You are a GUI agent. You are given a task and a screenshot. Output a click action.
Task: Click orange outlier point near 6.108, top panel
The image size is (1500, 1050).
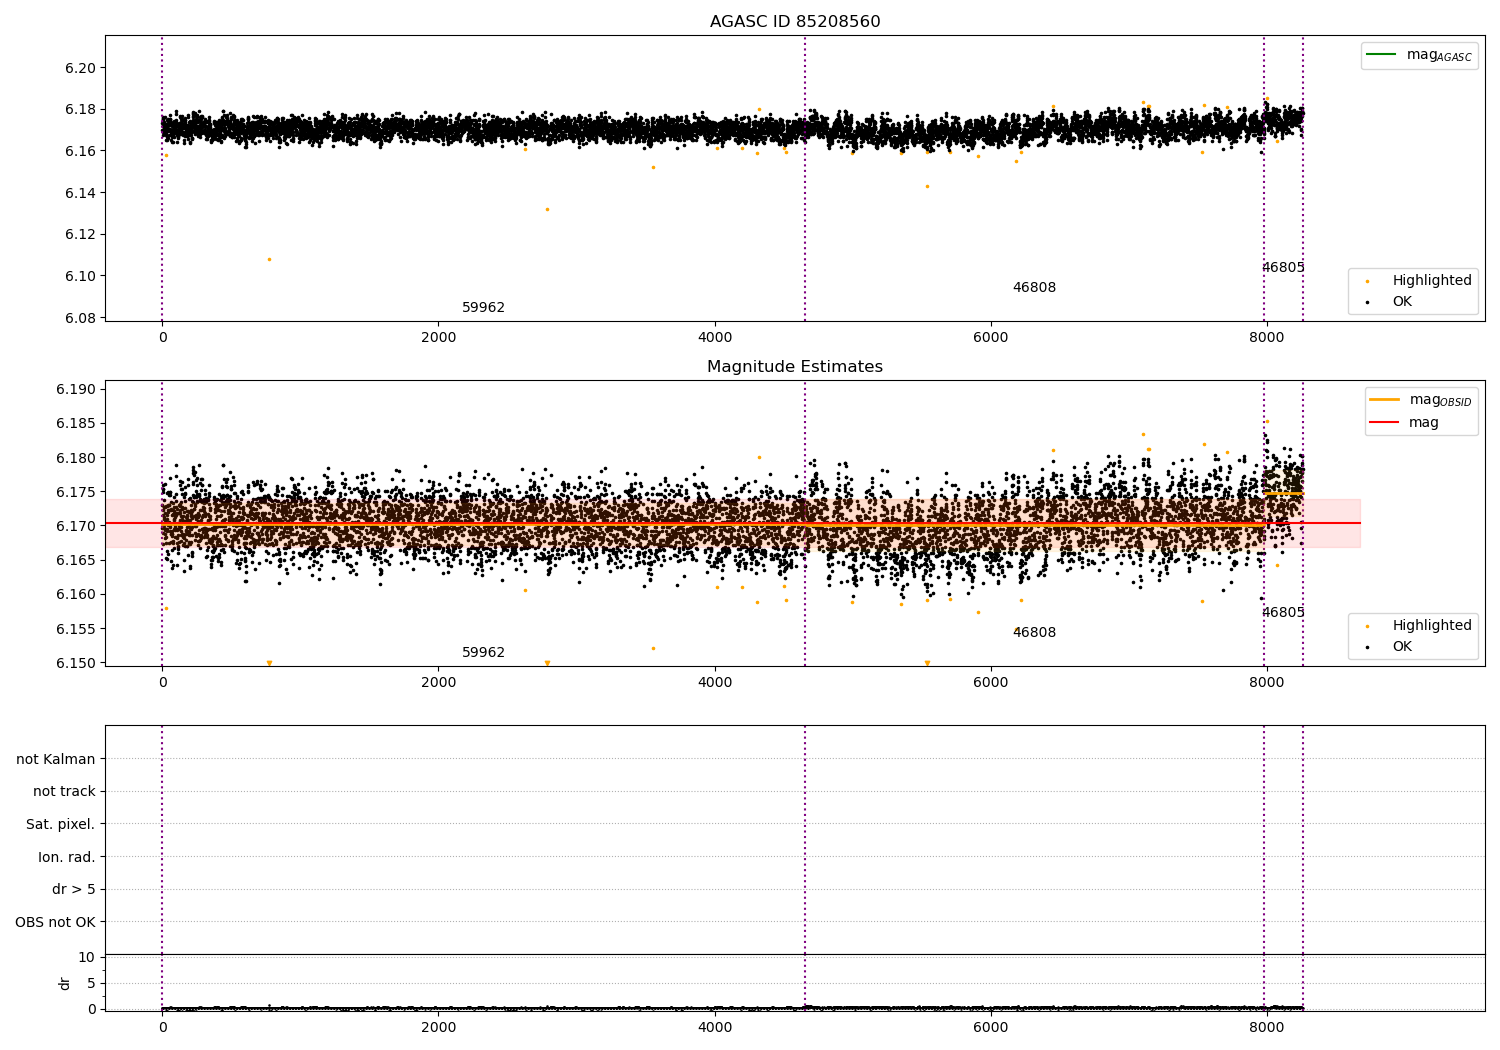269,259
